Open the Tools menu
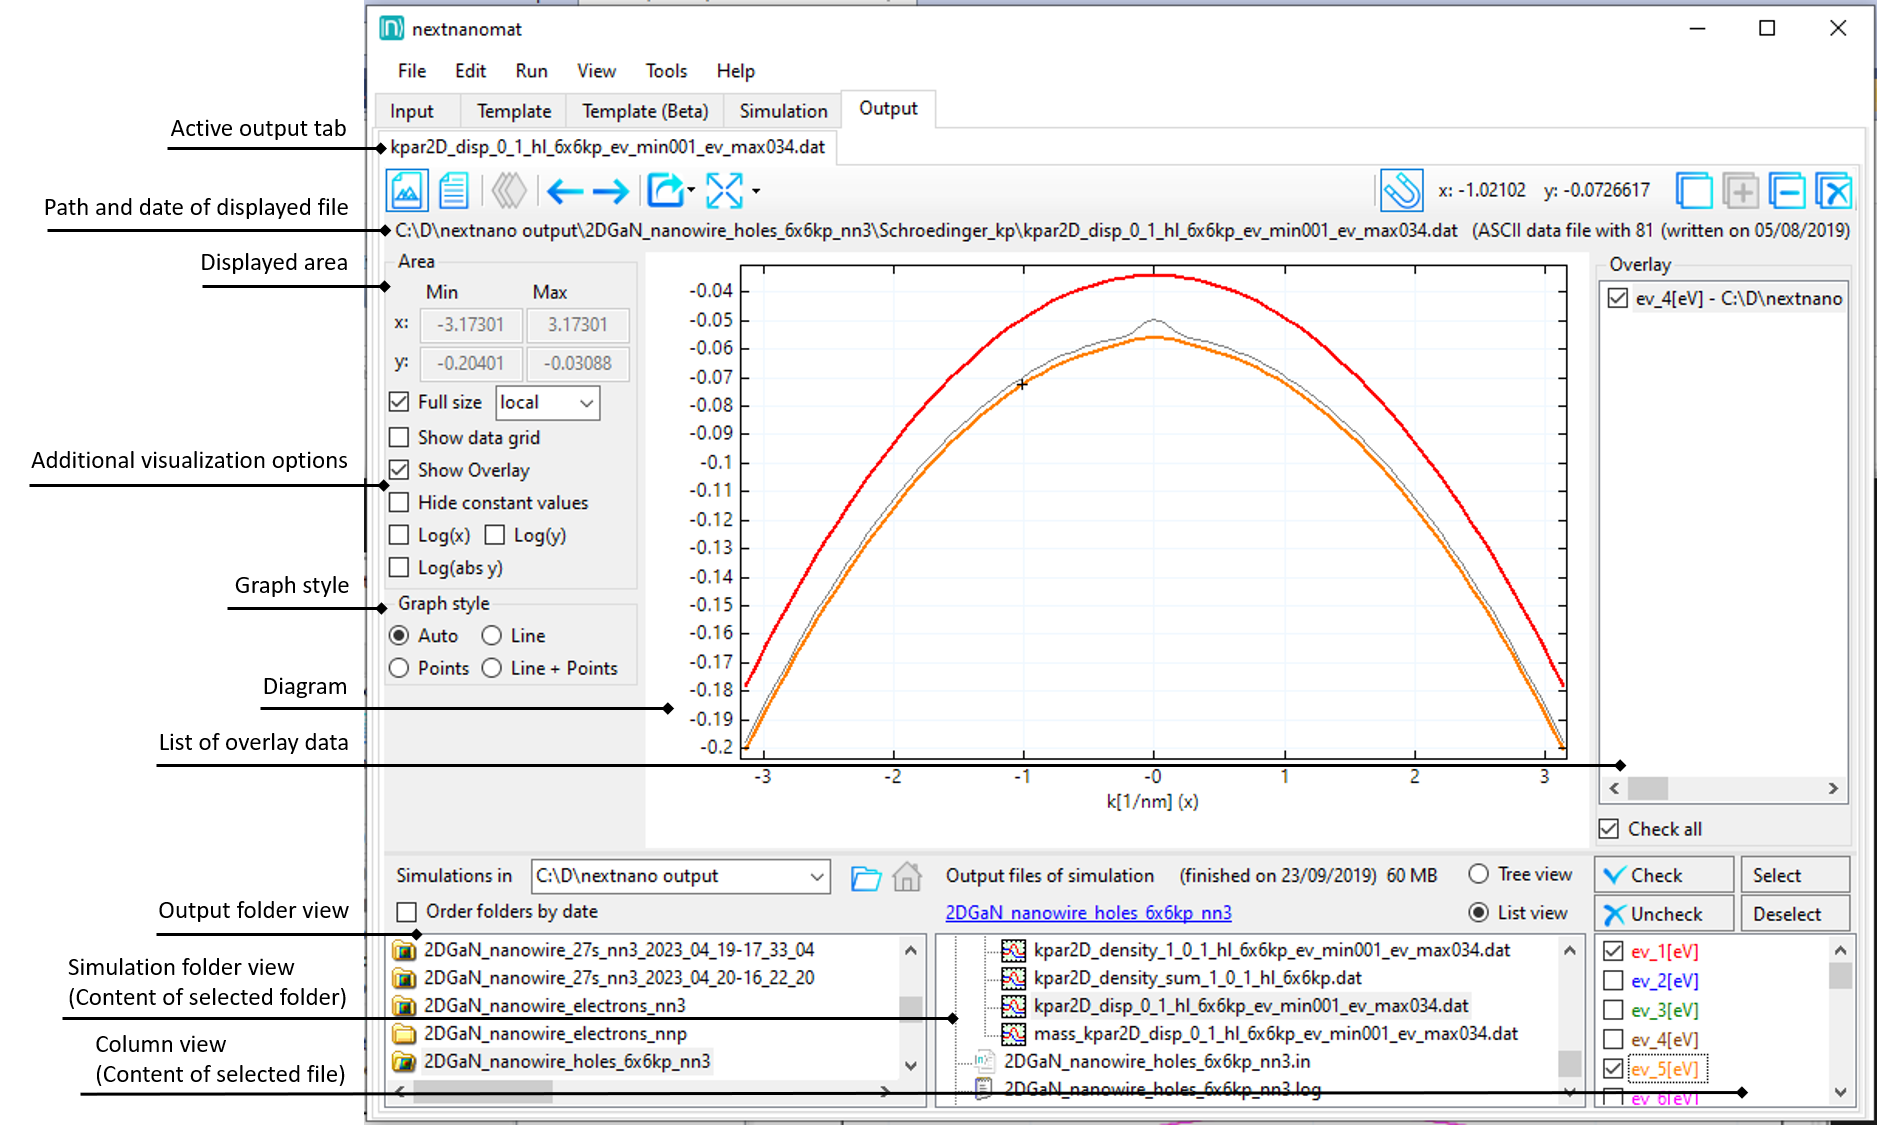This screenshot has width=1877, height=1125. pos(666,71)
